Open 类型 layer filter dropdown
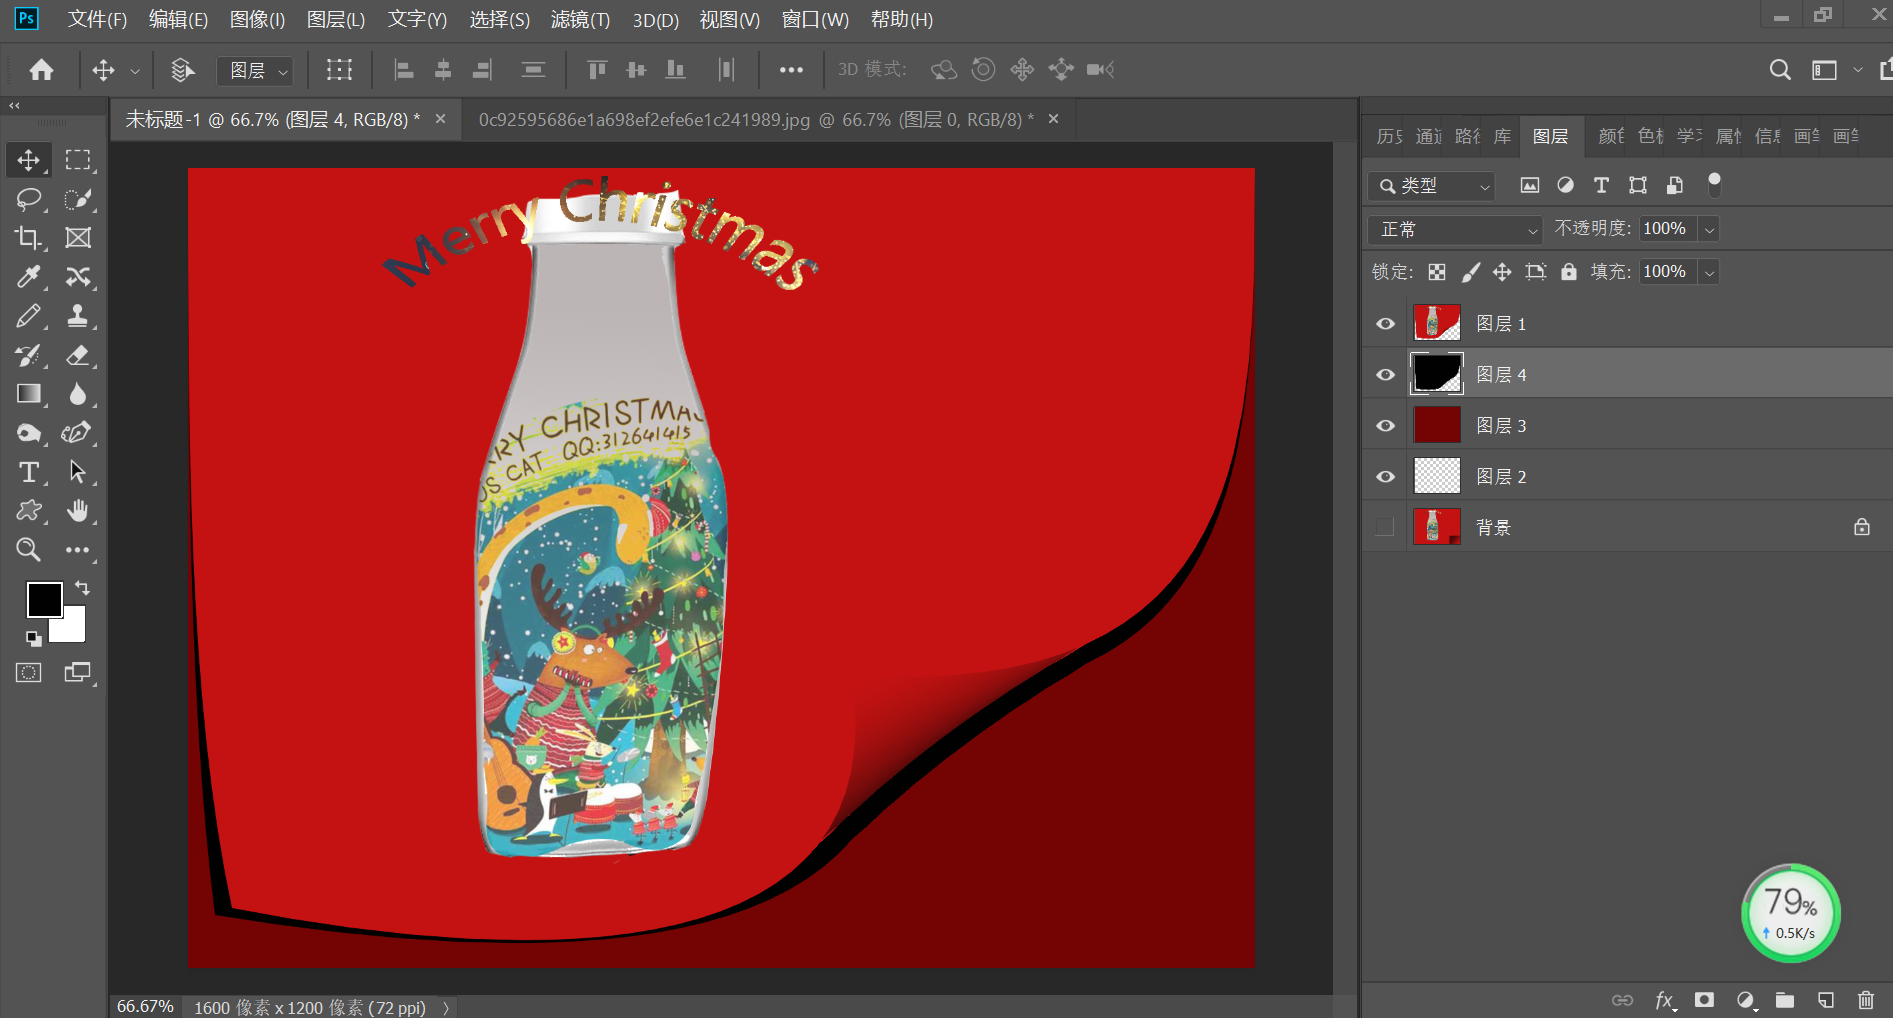Image resolution: width=1893 pixels, height=1018 pixels. point(1431,186)
